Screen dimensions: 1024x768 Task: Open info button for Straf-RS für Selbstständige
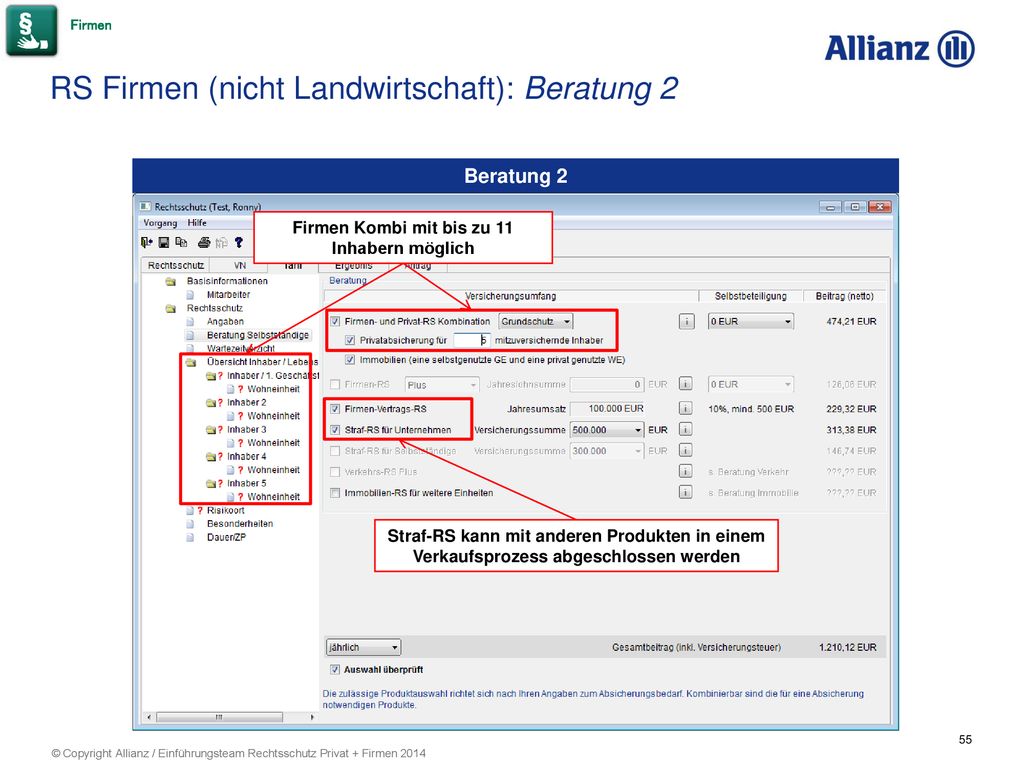pos(686,451)
